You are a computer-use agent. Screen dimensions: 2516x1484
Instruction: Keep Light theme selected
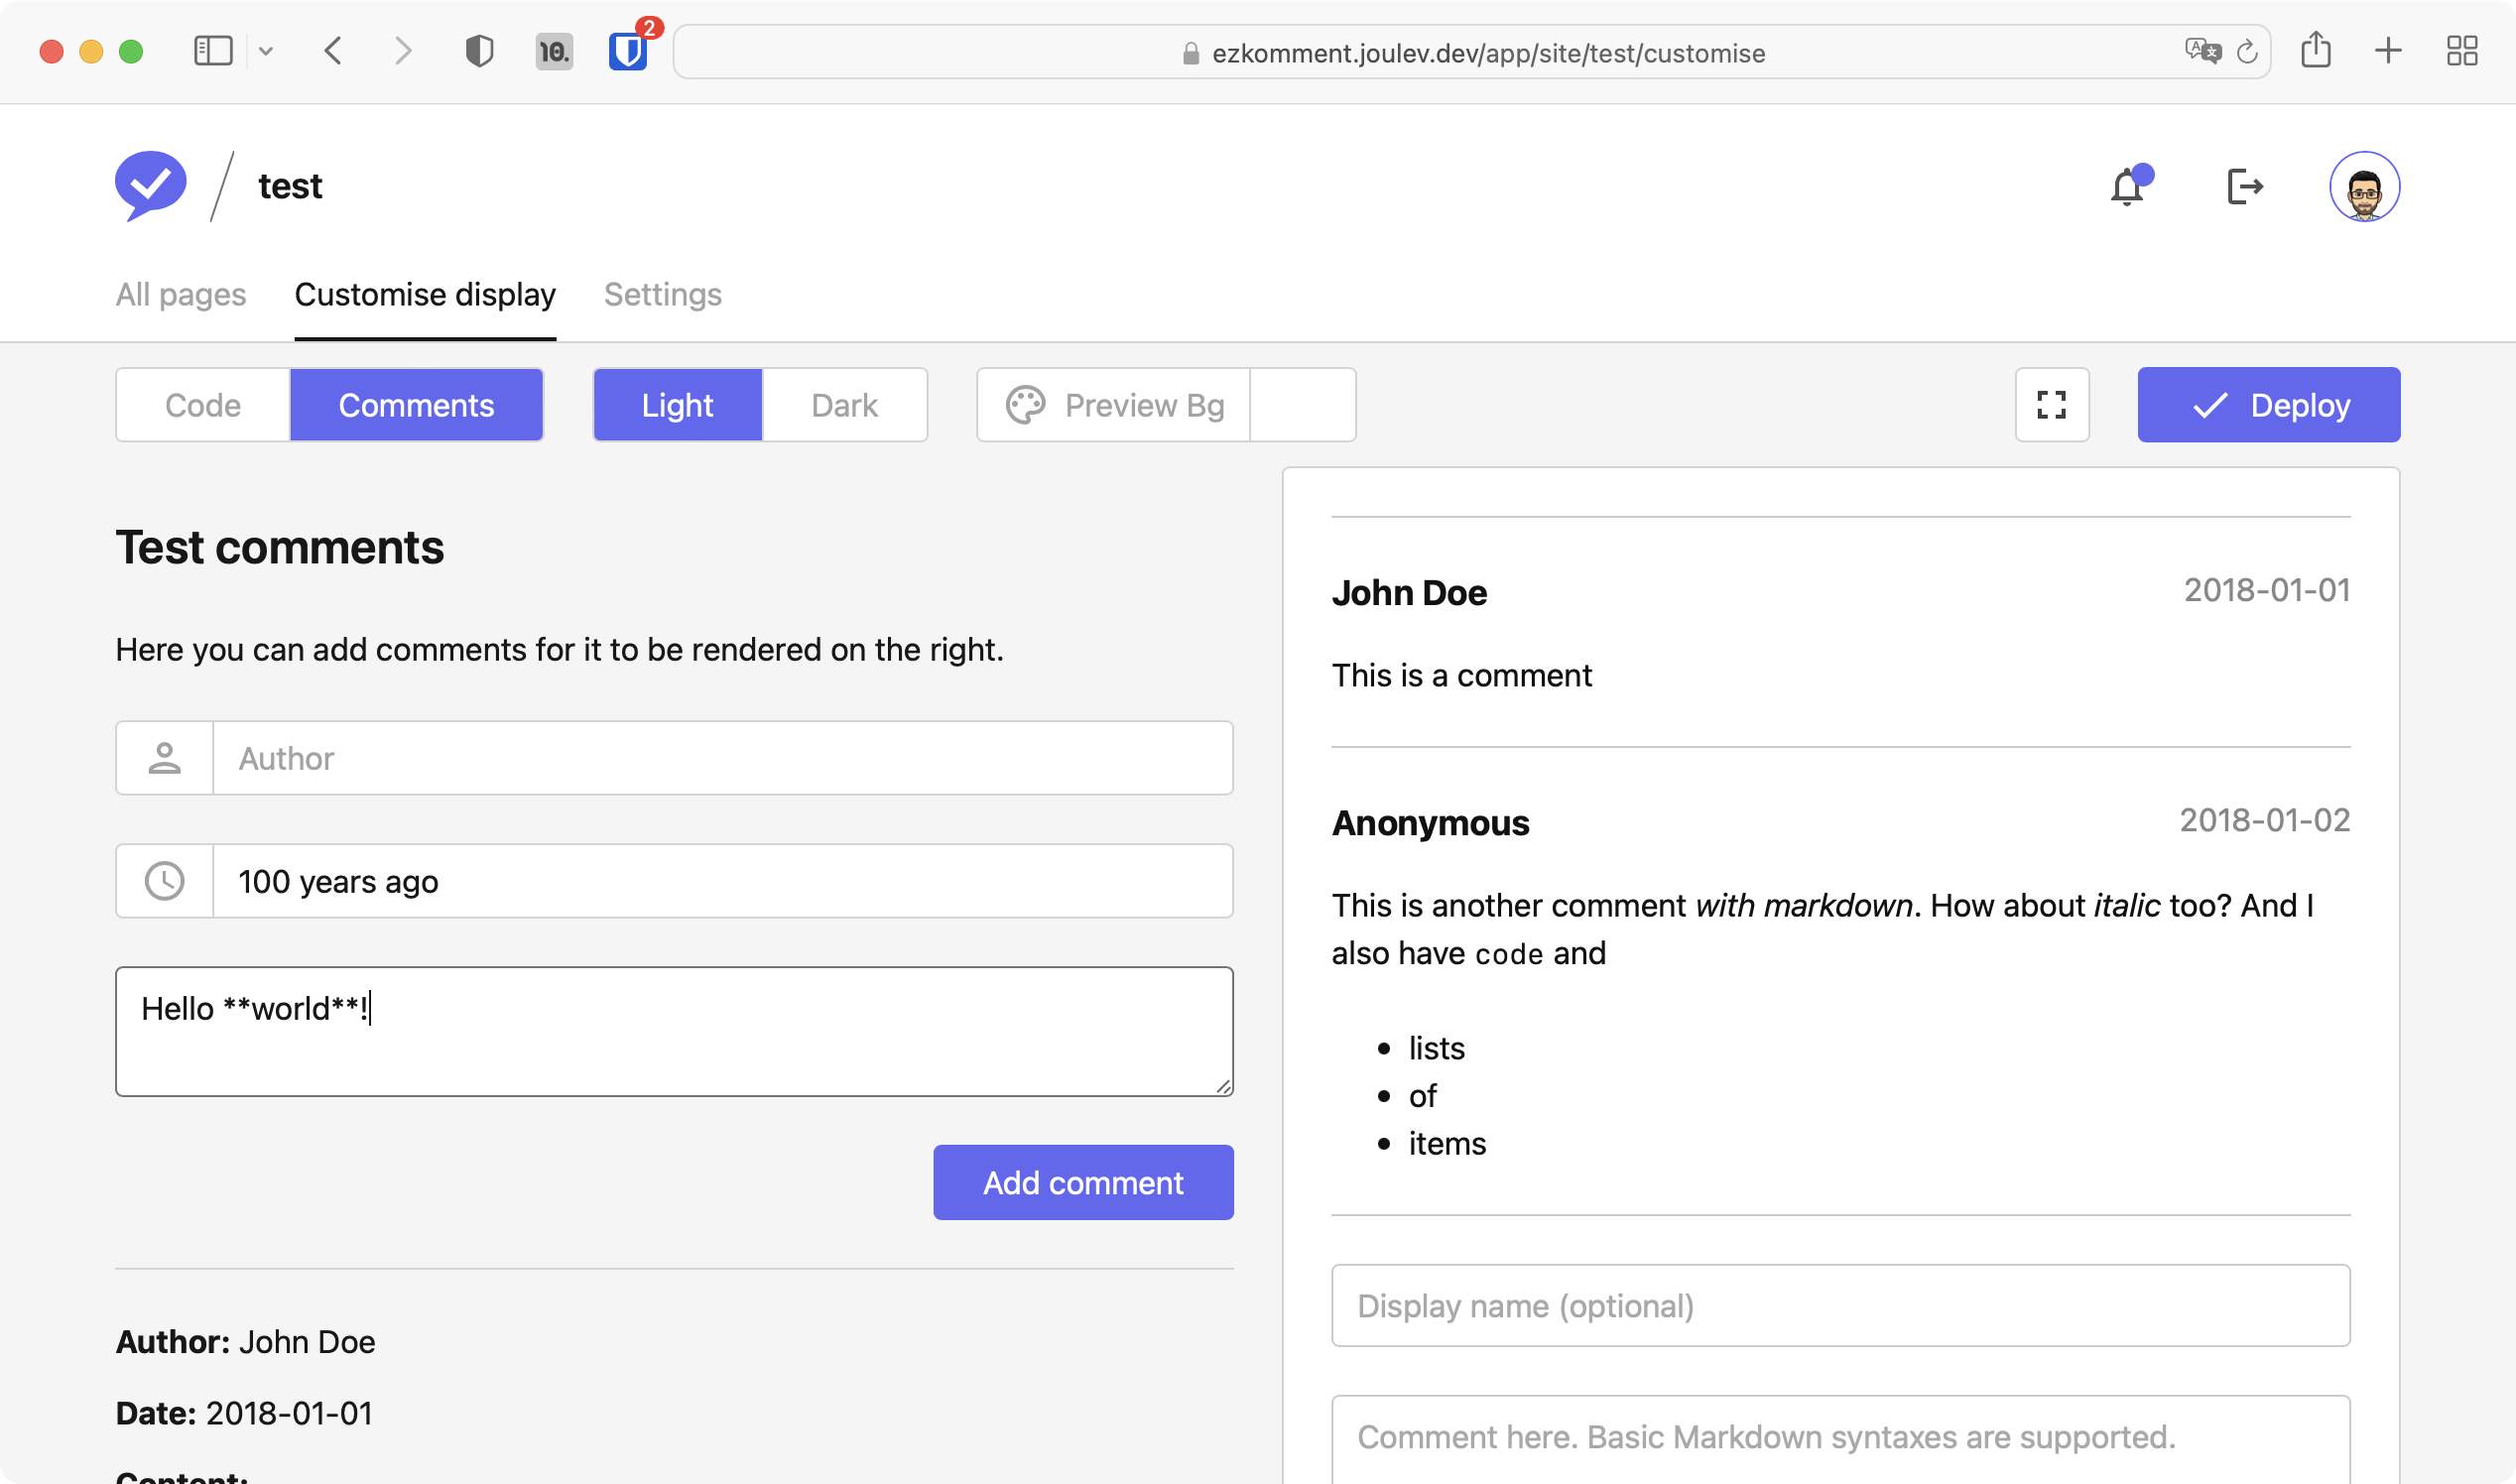676,404
